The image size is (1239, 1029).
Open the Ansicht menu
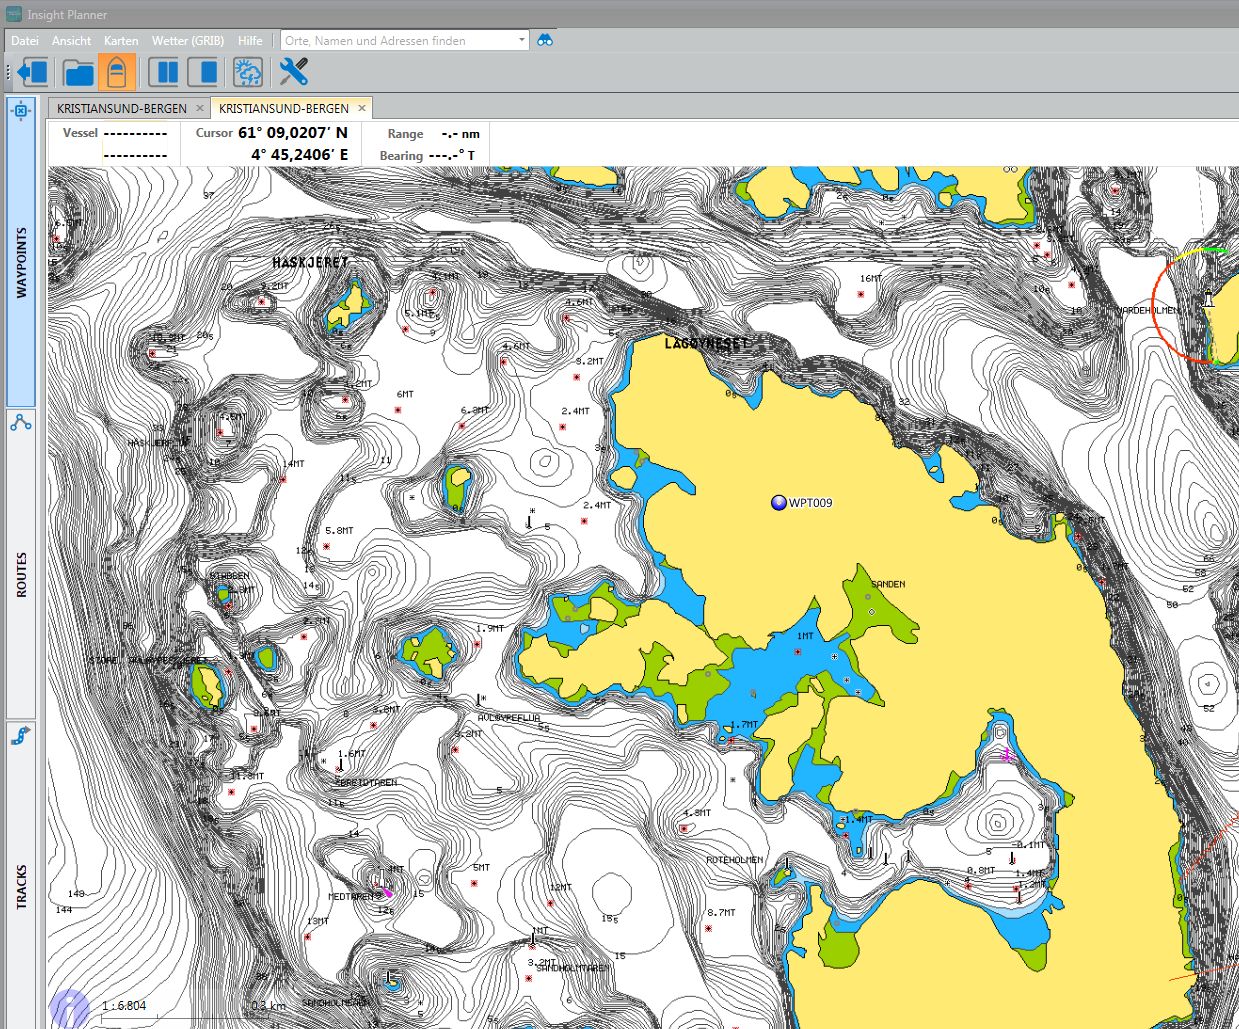click(71, 40)
